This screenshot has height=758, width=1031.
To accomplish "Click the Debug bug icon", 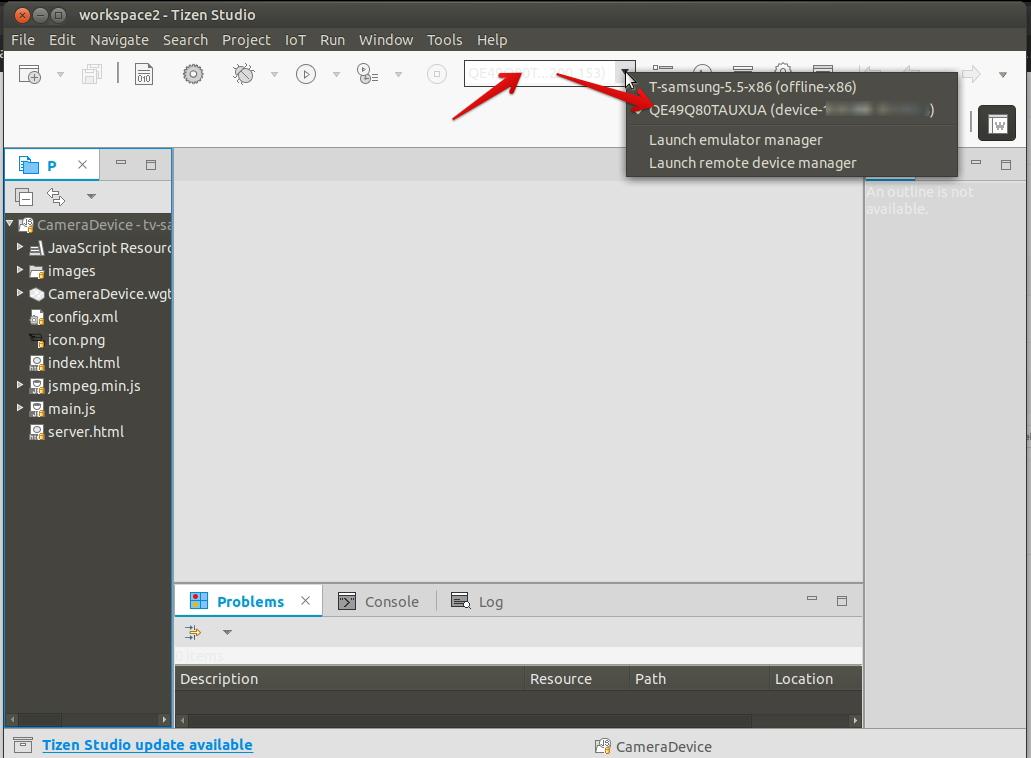I will [243, 74].
